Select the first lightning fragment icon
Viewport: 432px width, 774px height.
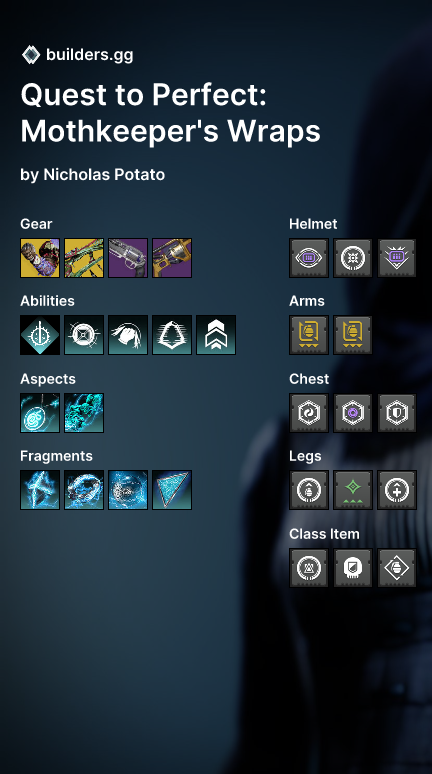(x=40, y=490)
